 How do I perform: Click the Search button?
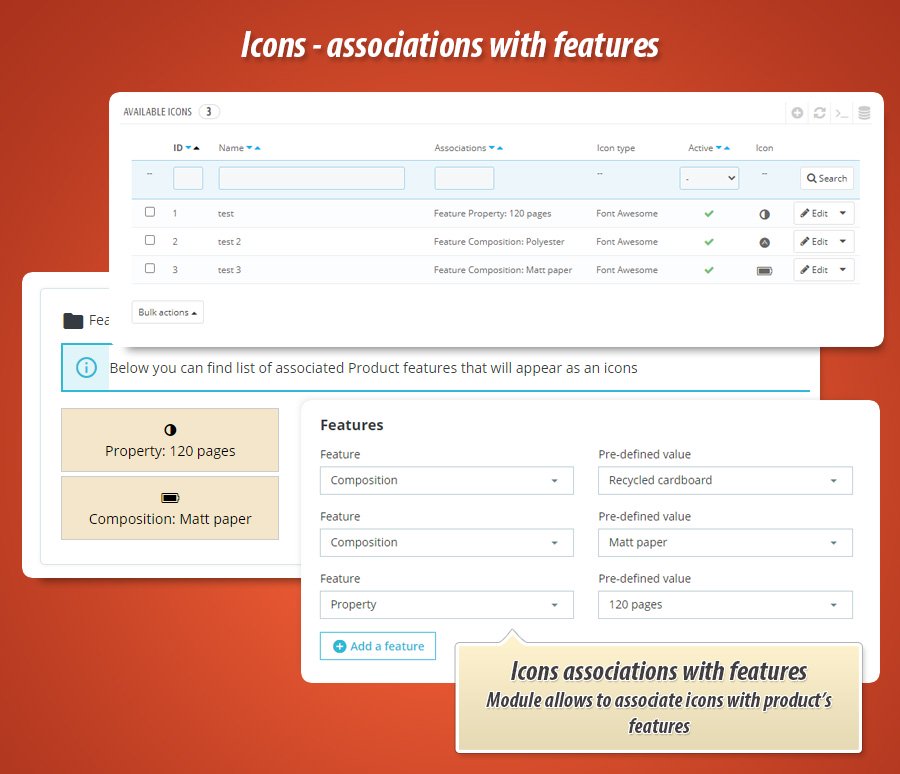[x=826, y=178]
